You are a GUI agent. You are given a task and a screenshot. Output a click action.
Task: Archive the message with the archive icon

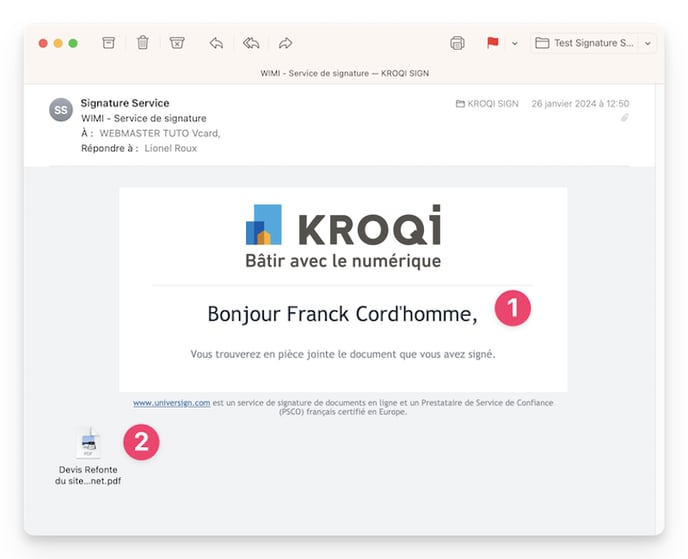108,43
